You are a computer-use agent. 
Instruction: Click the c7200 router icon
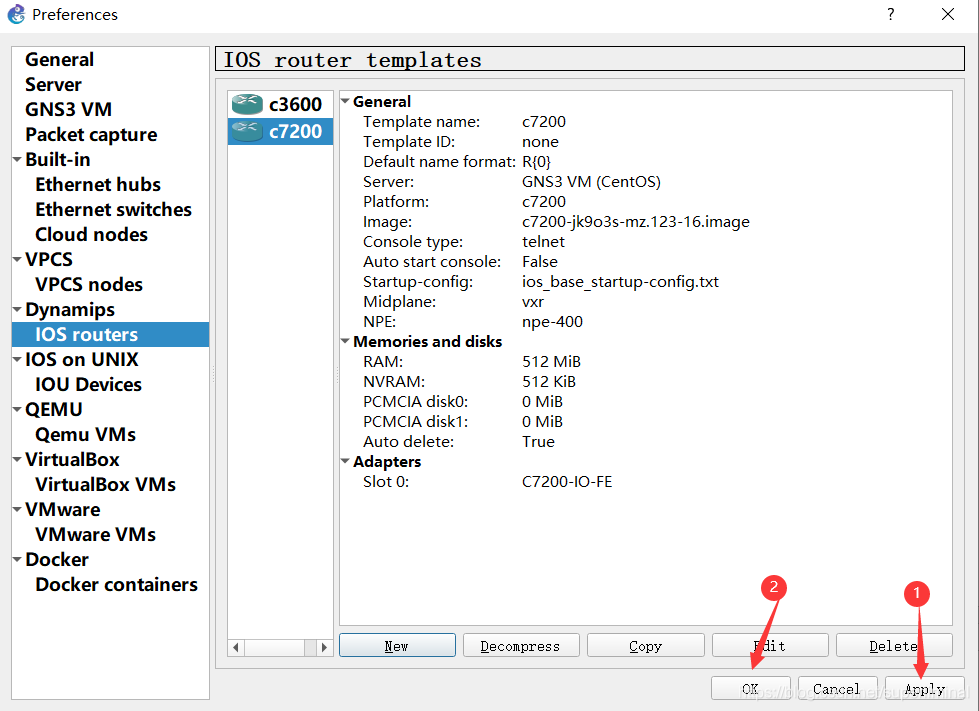[x=247, y=131]
